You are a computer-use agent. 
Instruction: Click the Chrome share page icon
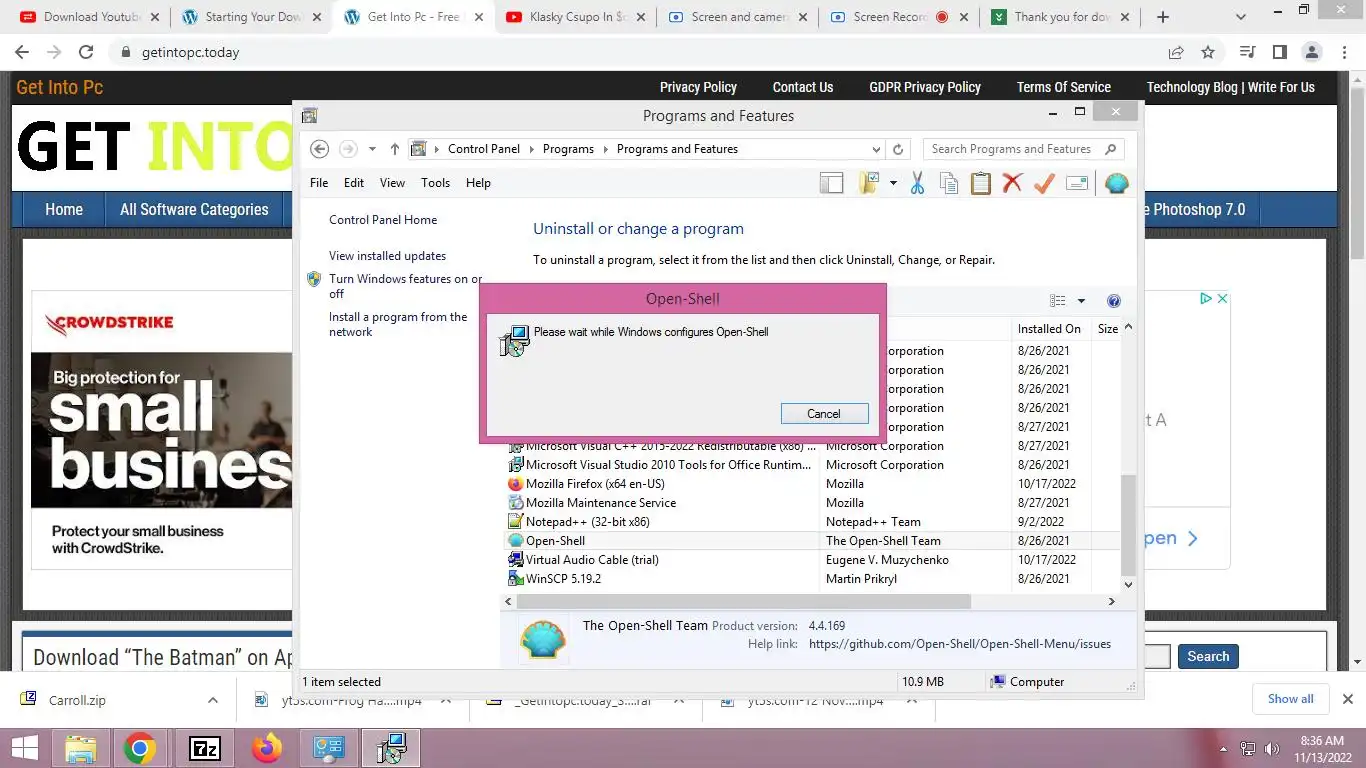(1176, 52)
